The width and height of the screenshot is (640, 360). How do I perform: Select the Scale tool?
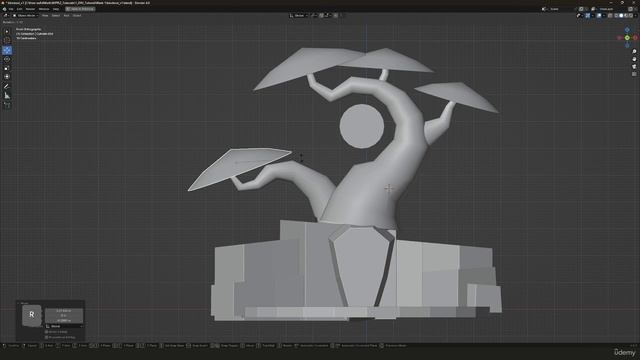pyautogui.click(x=7, y=68)
